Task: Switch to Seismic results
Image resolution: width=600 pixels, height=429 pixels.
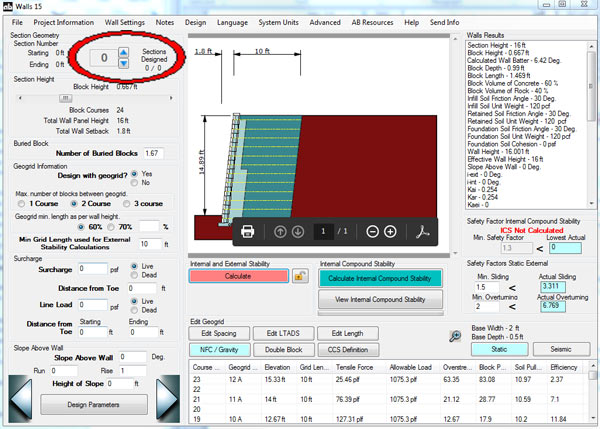Action: pyautogui.click(x=561, y=349)
